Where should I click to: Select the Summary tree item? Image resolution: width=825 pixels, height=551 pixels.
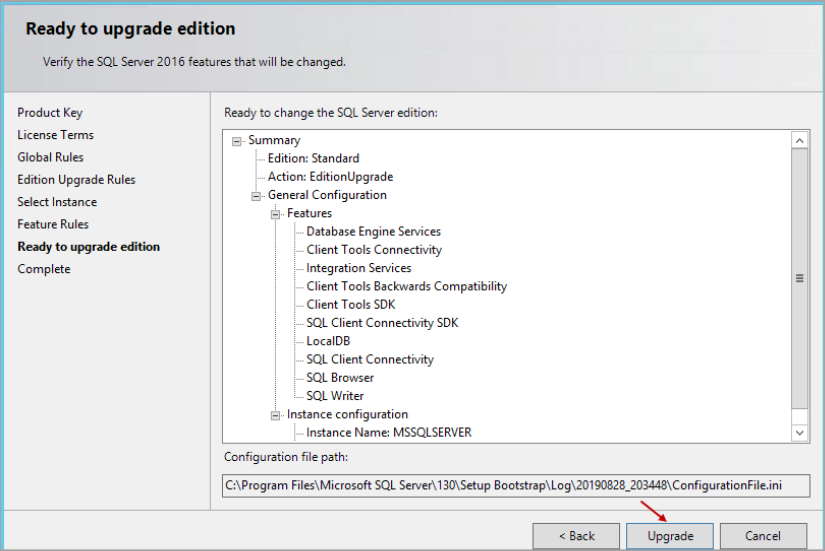(274, 140)
